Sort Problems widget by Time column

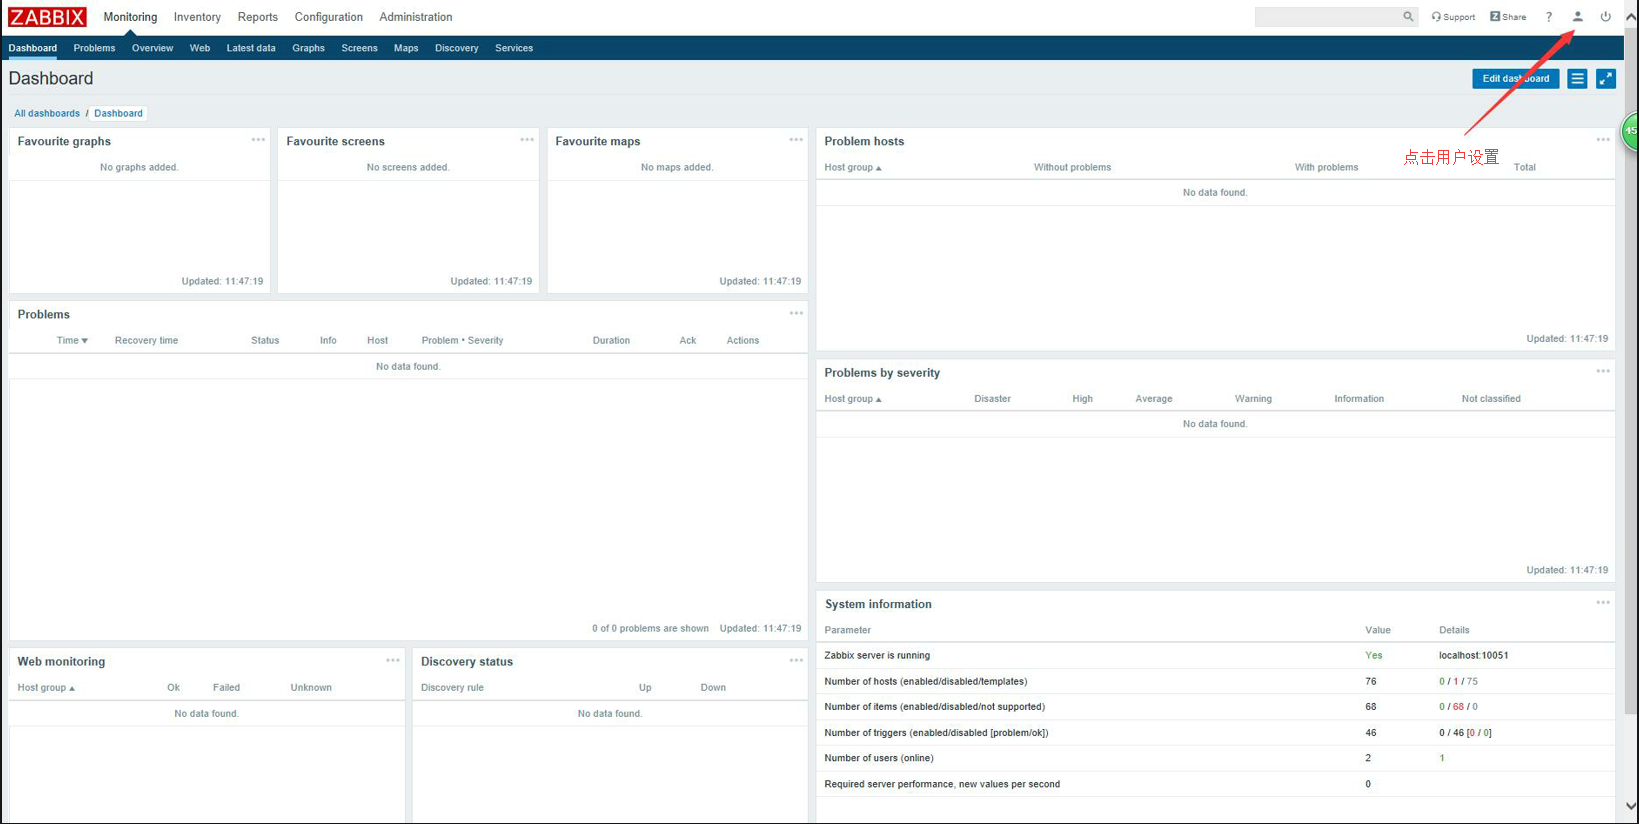click(72, 340)
